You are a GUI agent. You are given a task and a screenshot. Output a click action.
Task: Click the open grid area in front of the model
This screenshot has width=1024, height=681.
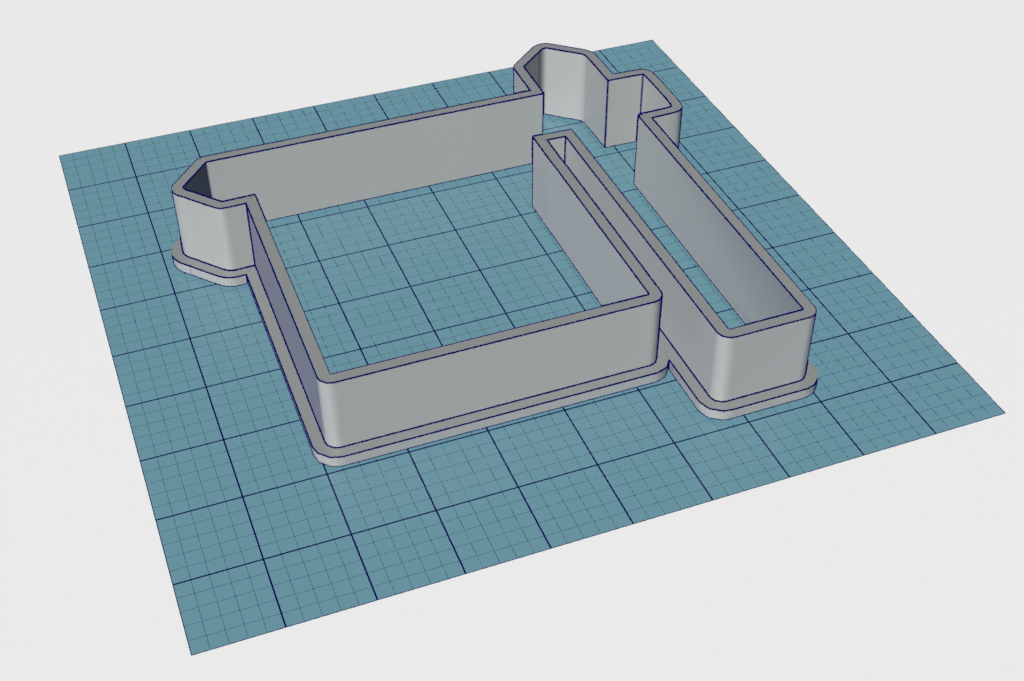(450, 540)
